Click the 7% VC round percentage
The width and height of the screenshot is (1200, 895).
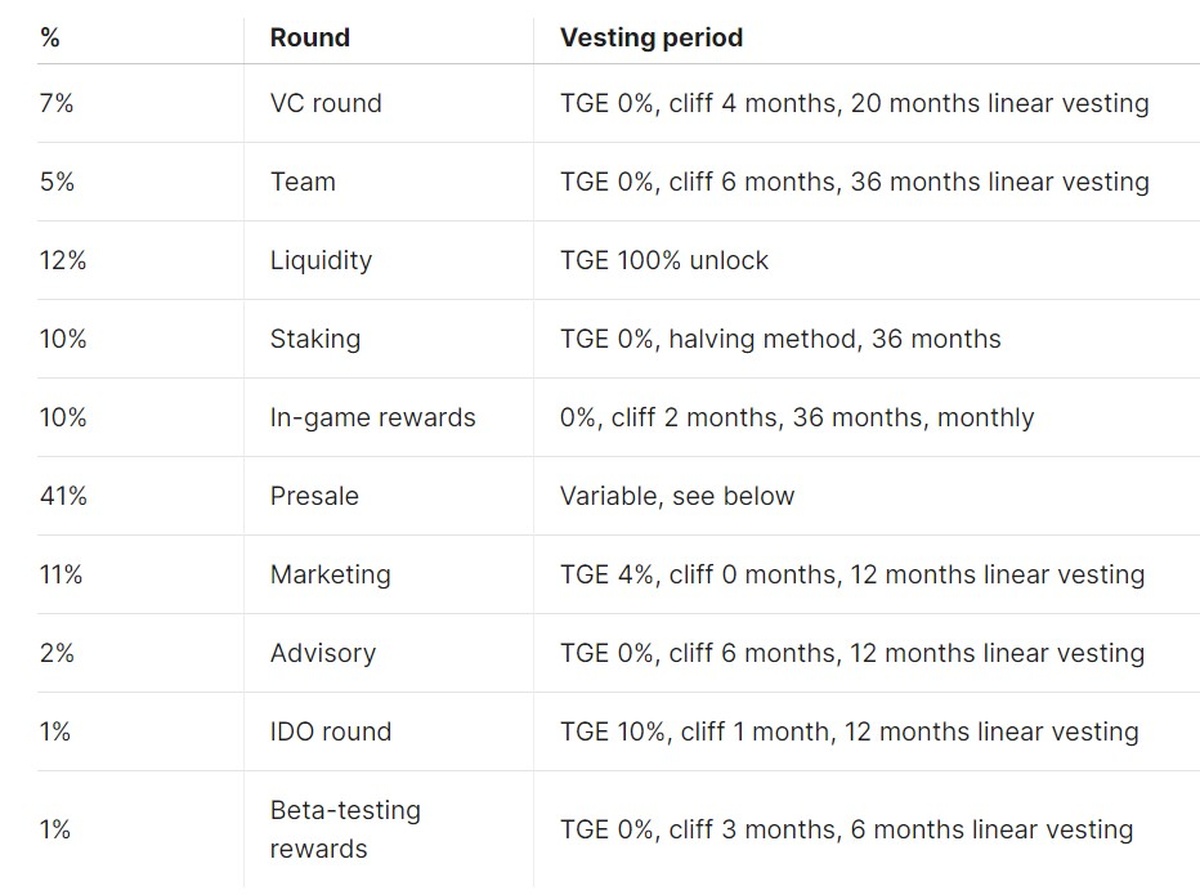(x=57, y=103)
